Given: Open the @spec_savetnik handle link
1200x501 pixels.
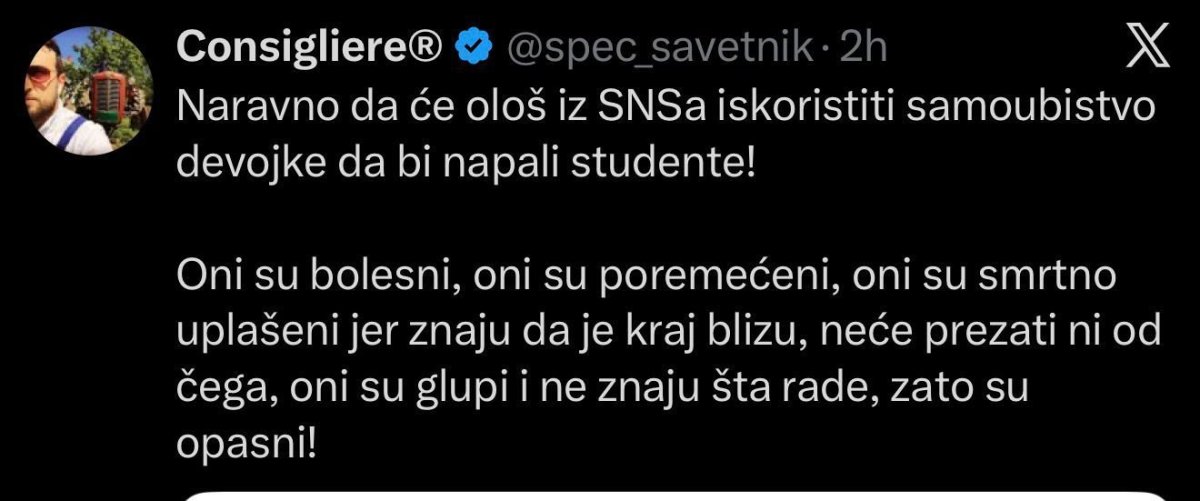Looking at the screenshot, I should click(x=660, y=47).
